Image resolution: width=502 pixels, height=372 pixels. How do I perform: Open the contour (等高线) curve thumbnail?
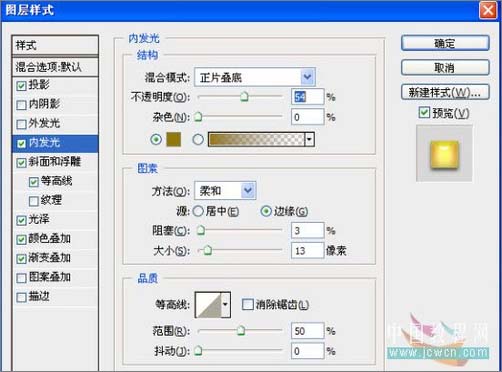(x=208, y=305)
